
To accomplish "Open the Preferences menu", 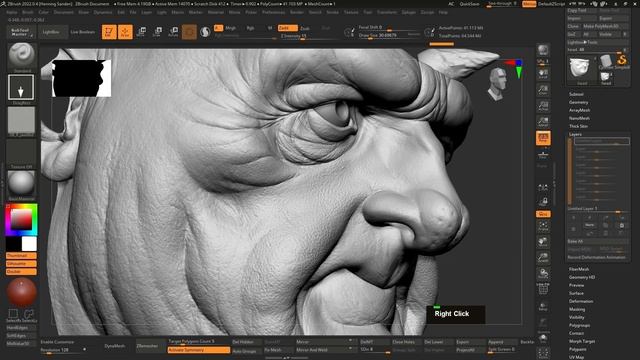I will (x=273, y=12).
